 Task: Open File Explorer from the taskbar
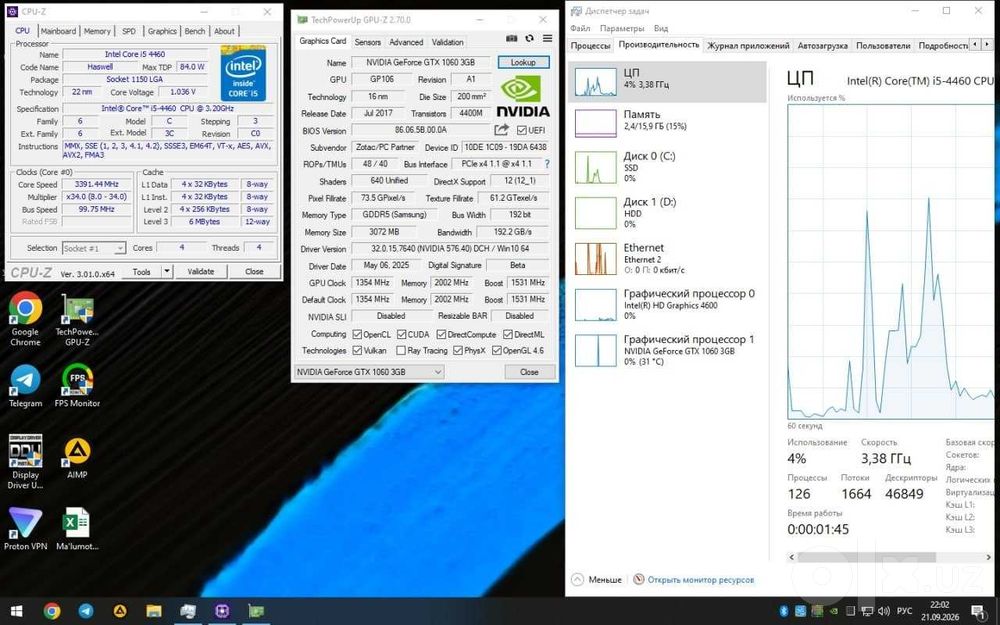[x=154, y=611]
